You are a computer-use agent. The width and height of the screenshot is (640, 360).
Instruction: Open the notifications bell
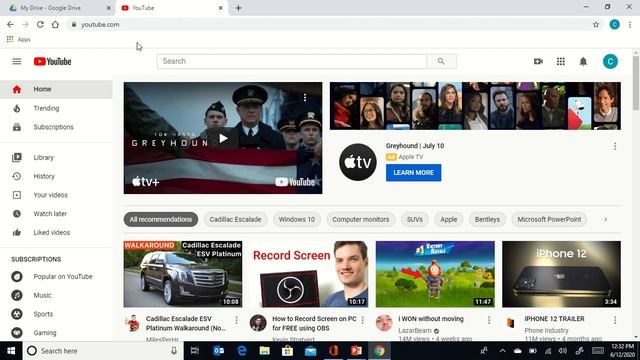coord(583,61)
